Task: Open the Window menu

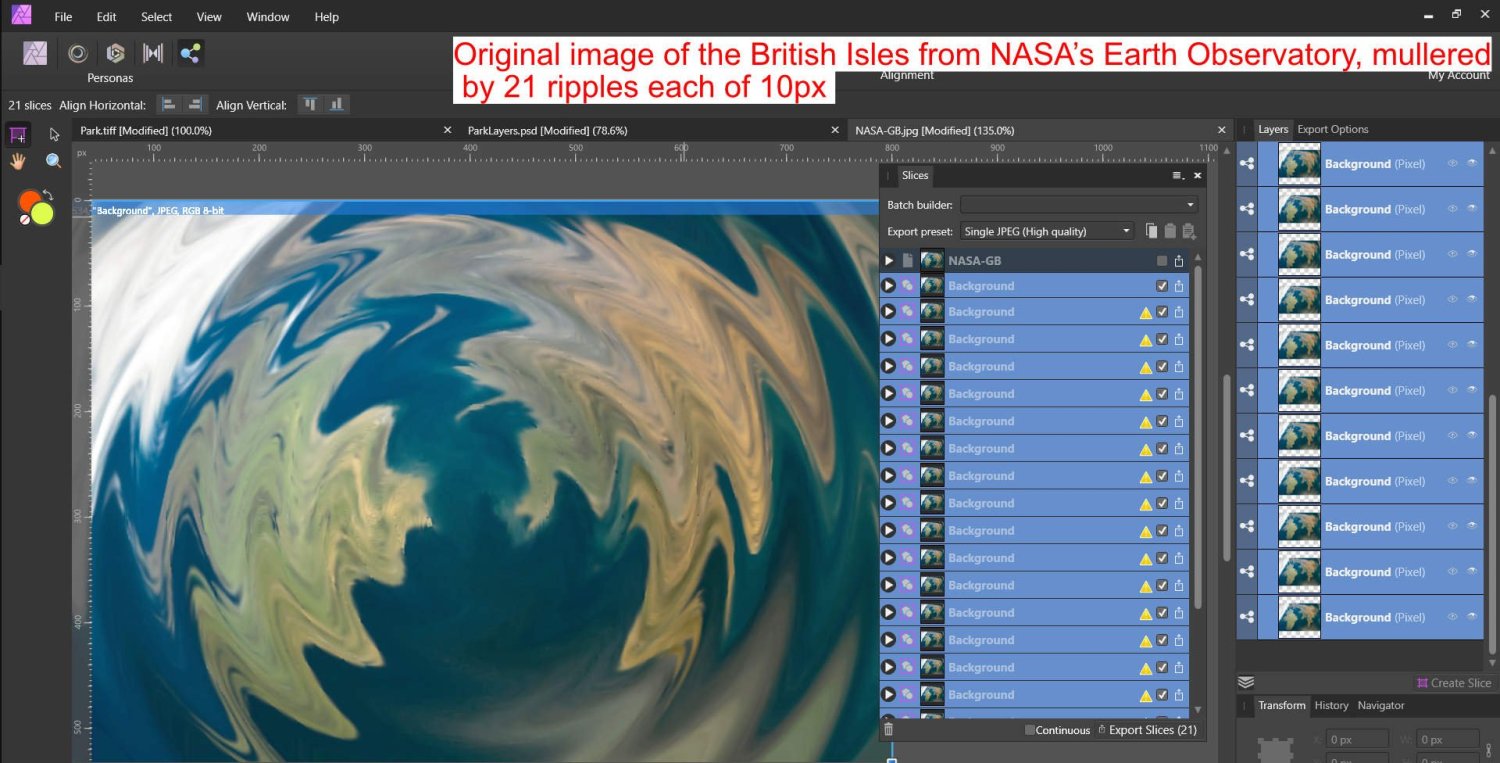Action: pos(267,16)
